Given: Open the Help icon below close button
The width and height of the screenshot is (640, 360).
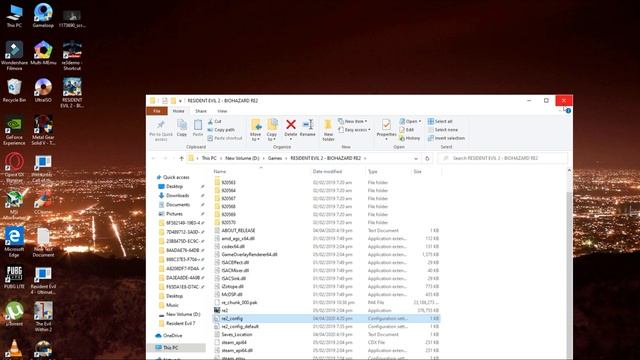Looking at the screenshot, I should tap(568, 111).
